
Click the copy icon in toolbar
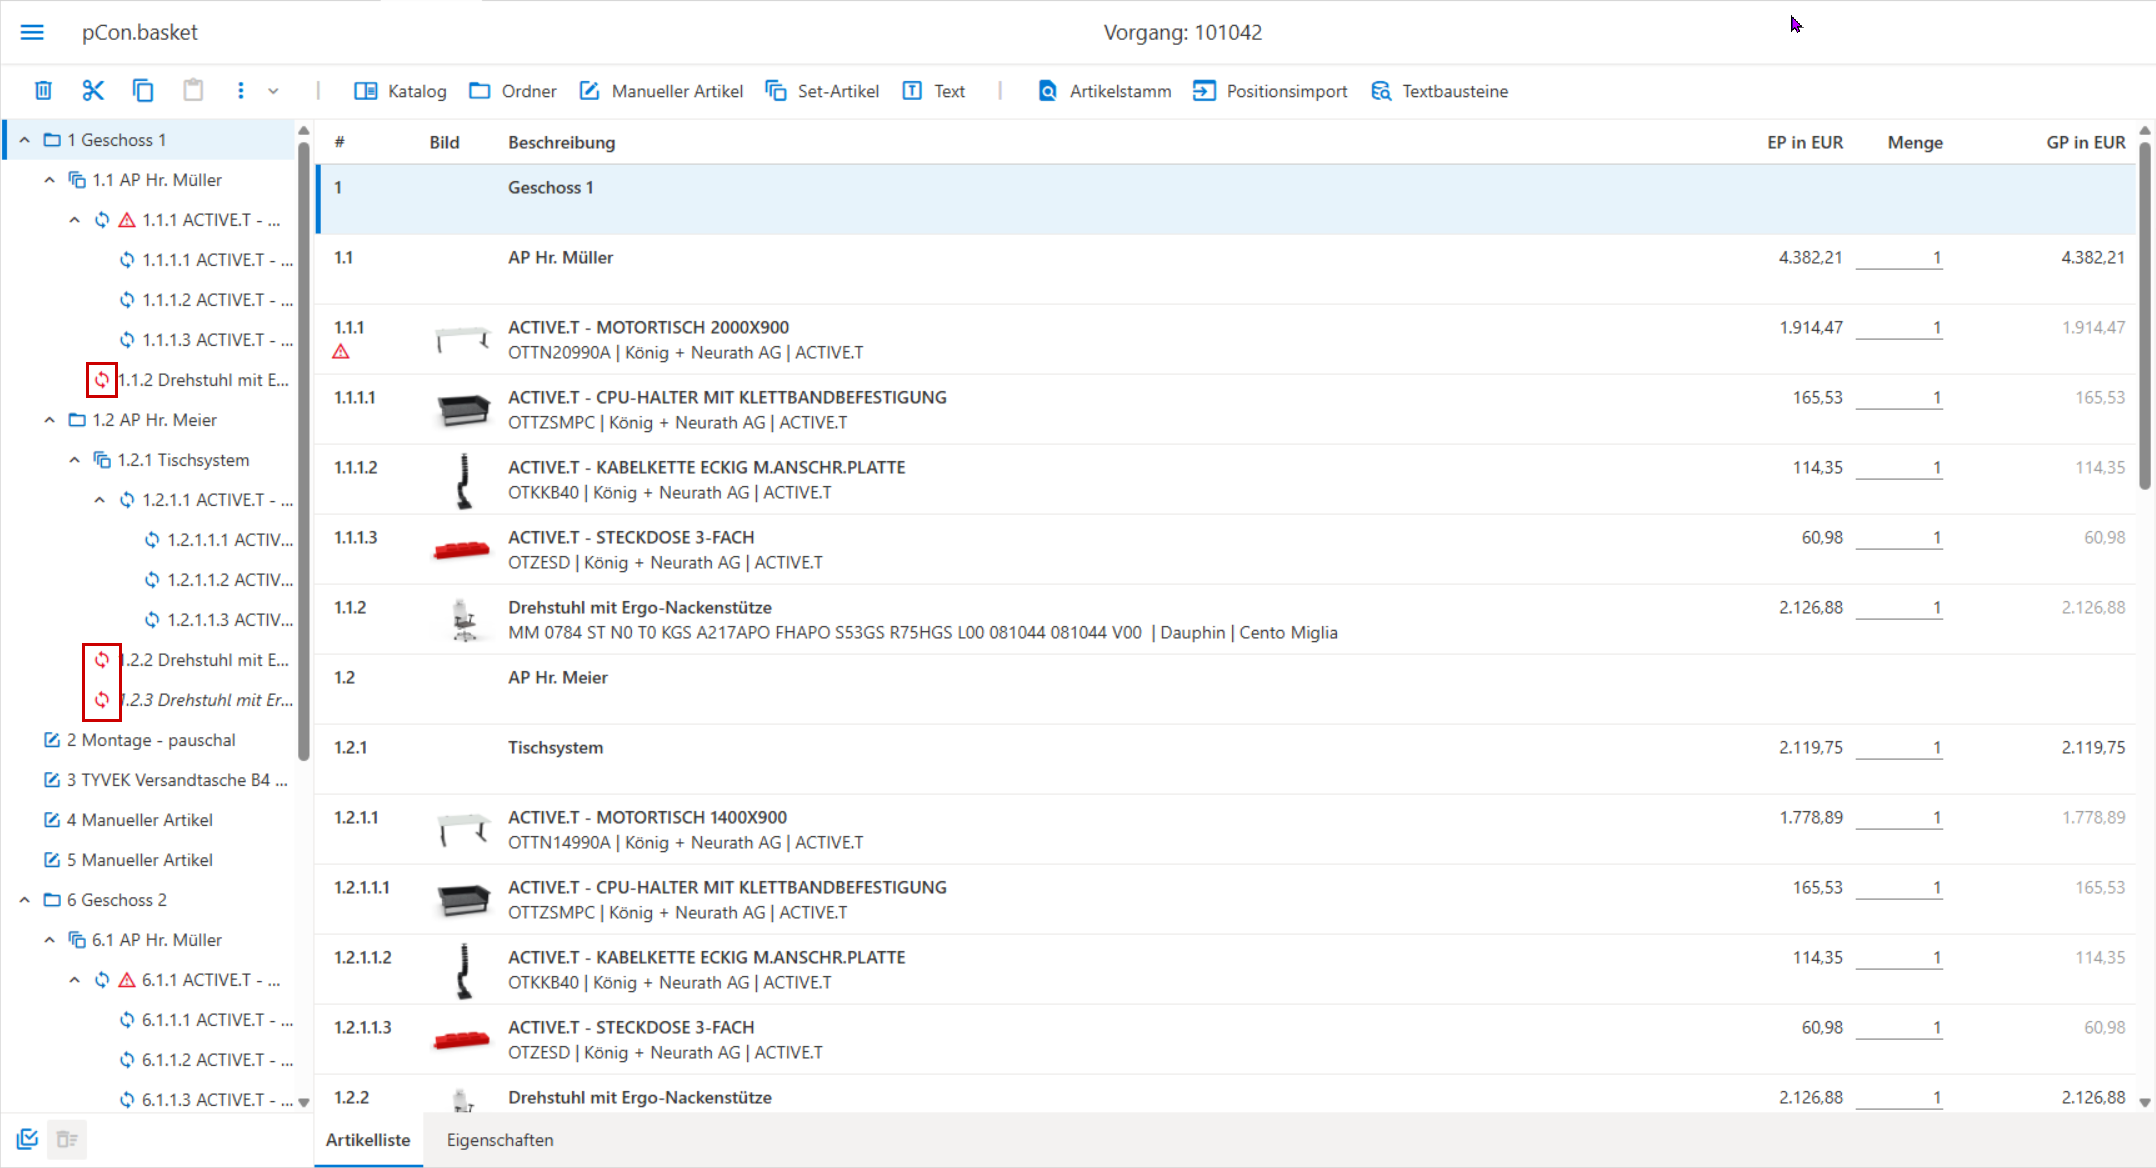point(143,91)
